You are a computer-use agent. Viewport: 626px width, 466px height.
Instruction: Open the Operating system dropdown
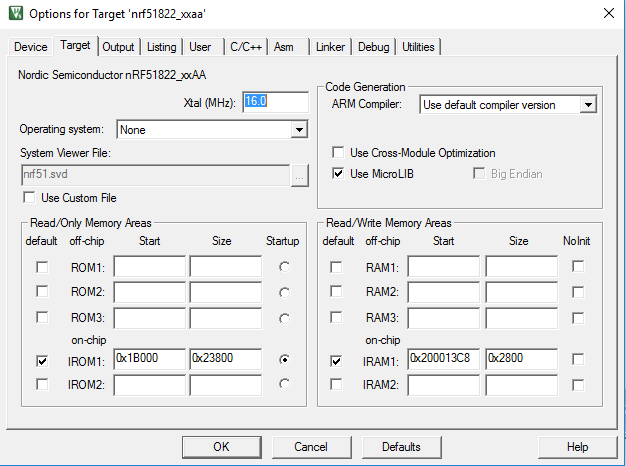[299, 130]
